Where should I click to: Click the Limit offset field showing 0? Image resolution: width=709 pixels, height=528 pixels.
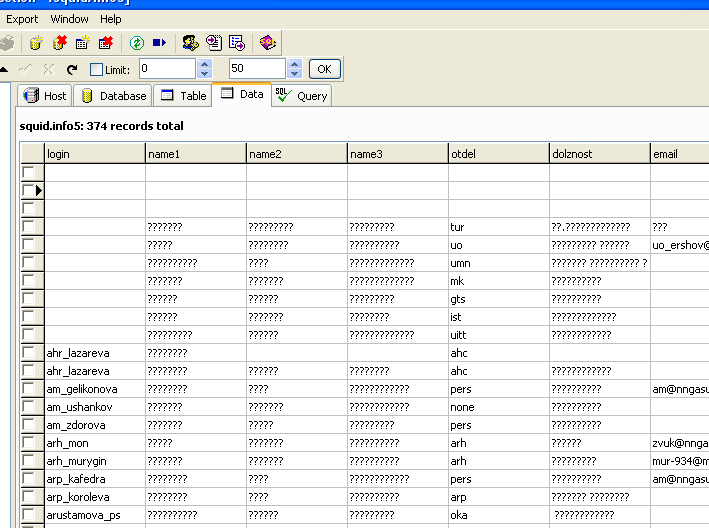pos(167,69)
